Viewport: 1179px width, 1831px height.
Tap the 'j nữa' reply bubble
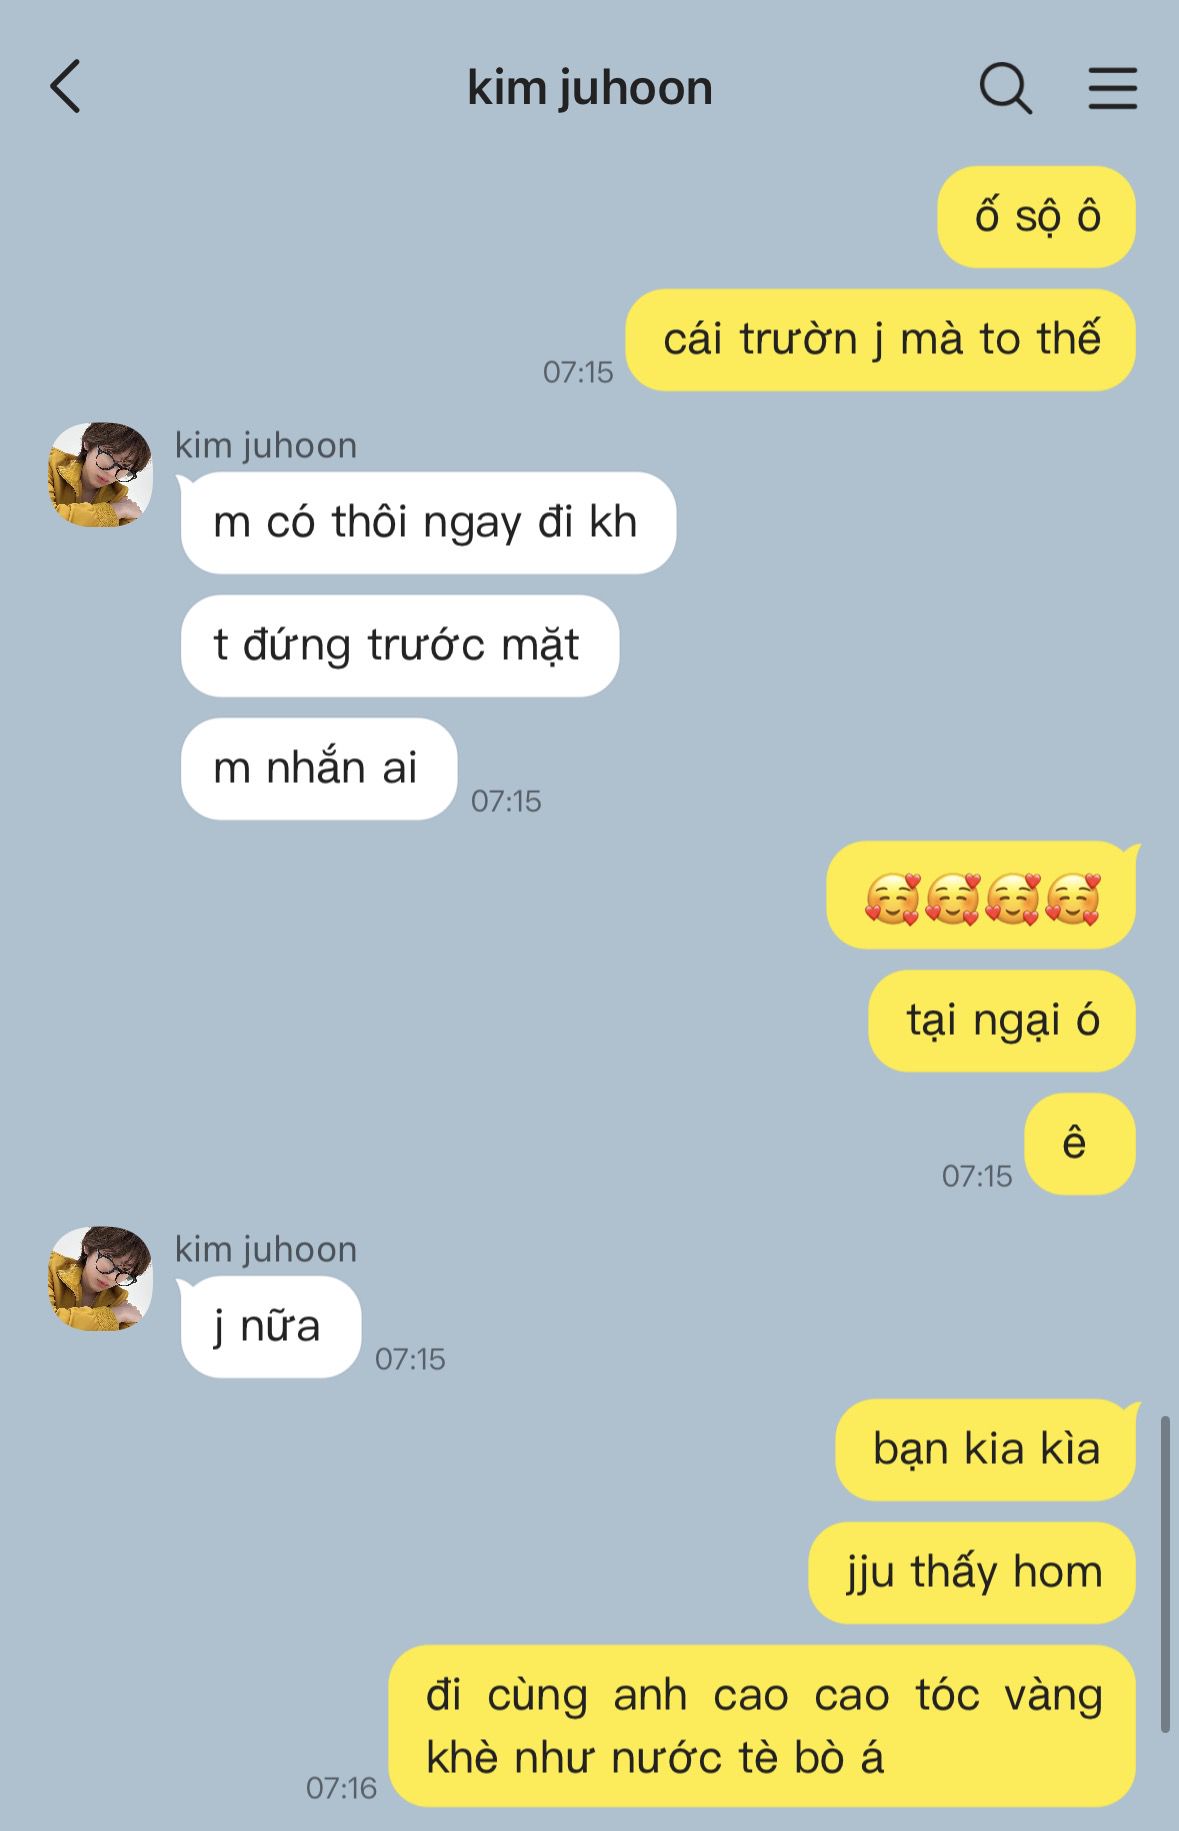tap(270, 1327)
